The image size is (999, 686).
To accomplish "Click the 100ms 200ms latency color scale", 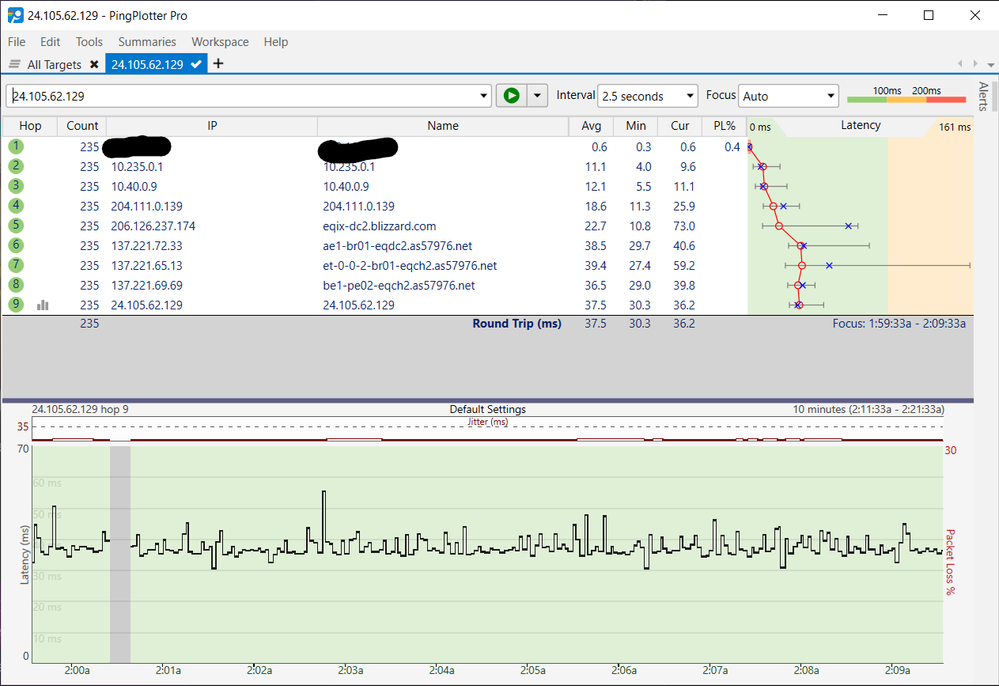I will [x=906, y=96].
